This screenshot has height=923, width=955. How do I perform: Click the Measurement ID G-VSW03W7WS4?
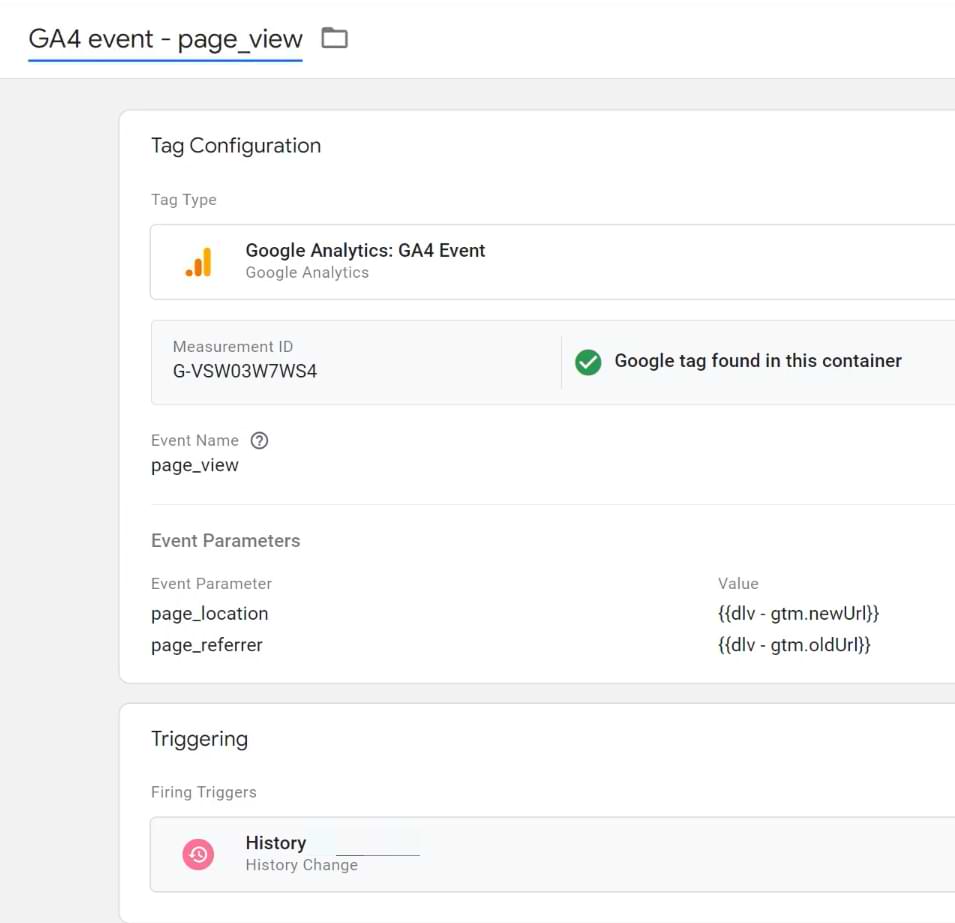click(245, 371)
